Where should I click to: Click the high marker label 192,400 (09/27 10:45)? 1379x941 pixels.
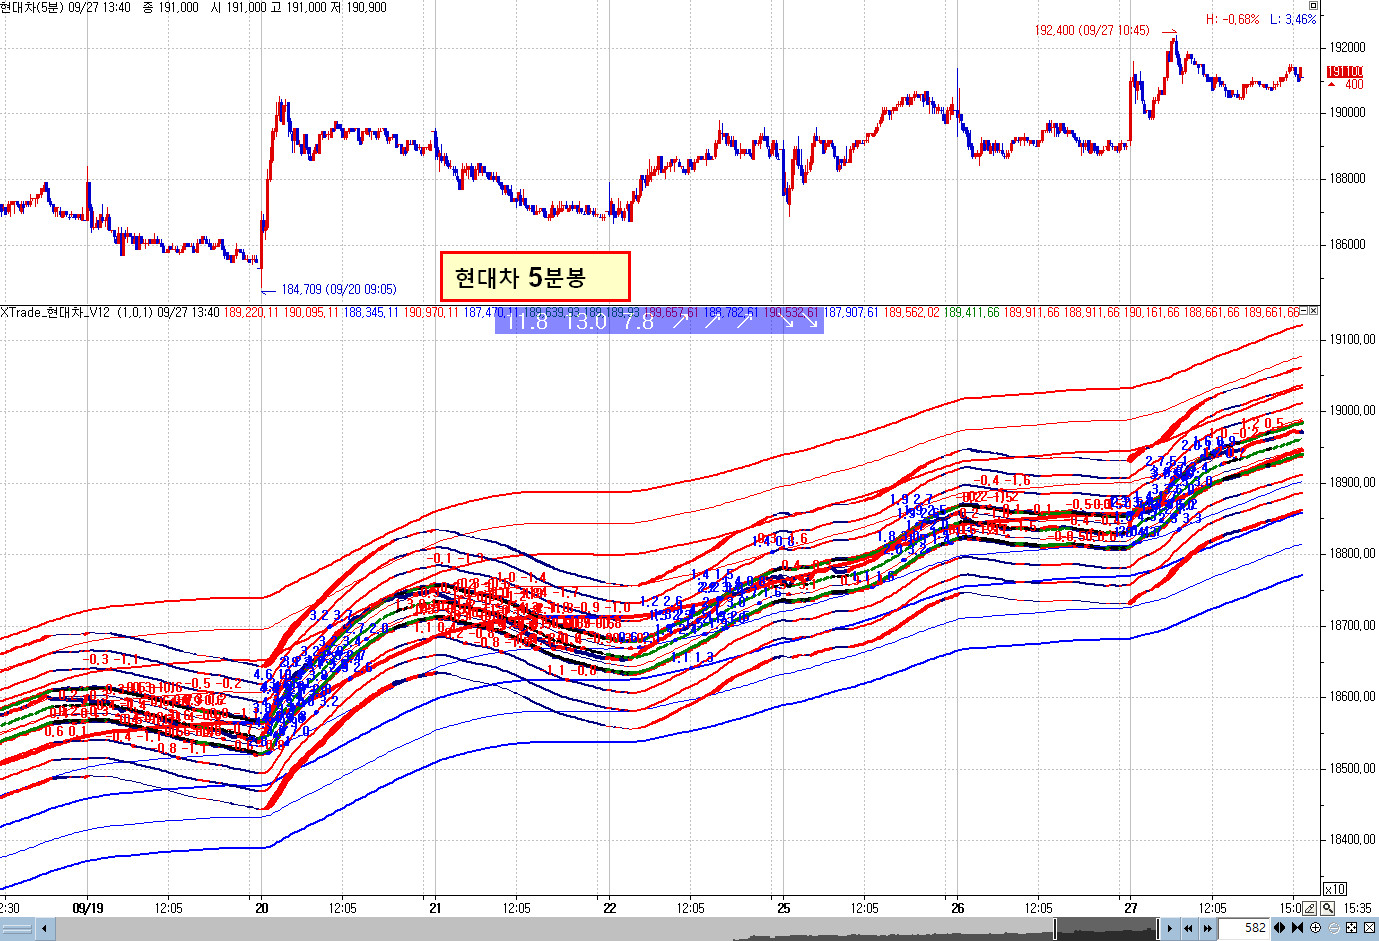[x=1092, y=30]
